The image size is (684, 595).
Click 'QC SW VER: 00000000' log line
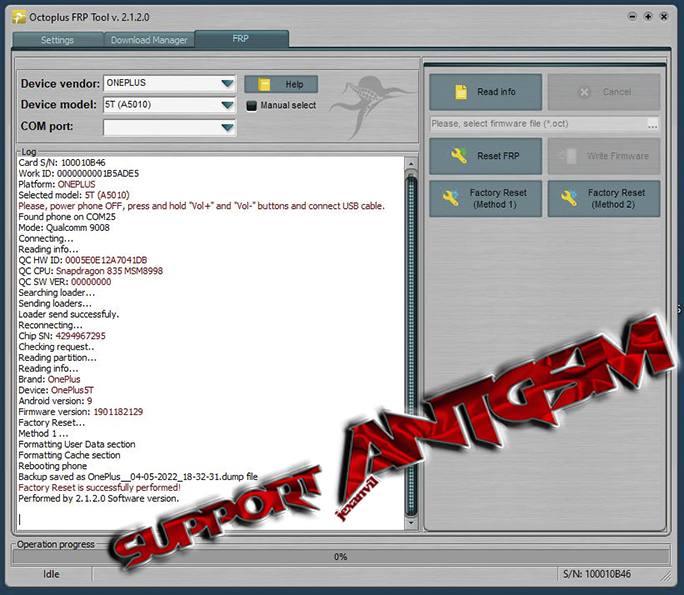coord(65,282)
